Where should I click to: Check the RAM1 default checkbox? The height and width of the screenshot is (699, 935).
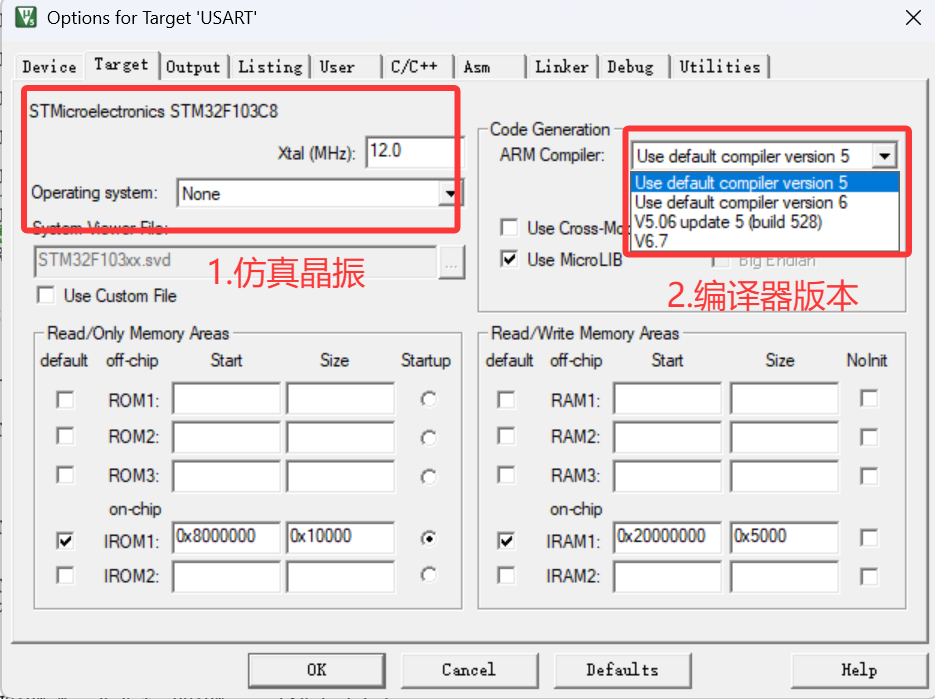coord(506,399)
